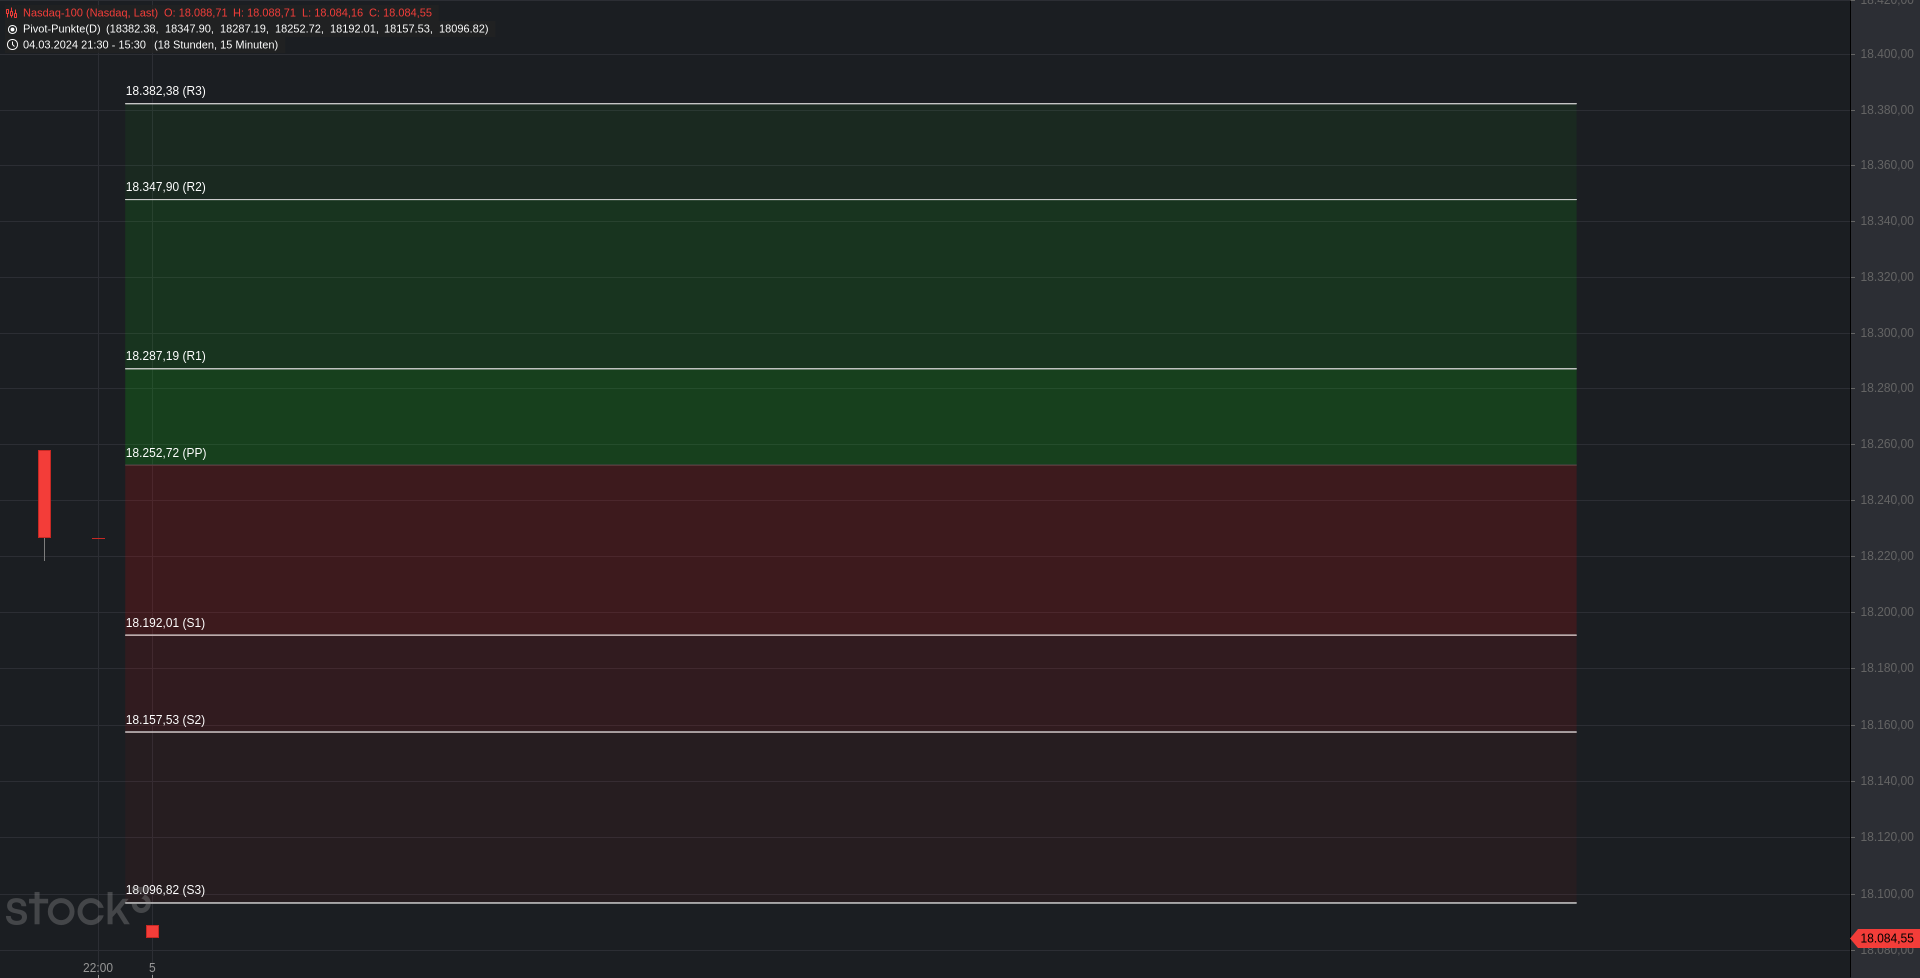1920x978 pixels.
Task: Click the 18.300,00 price axis label
Action: (x=1886, y=333)
